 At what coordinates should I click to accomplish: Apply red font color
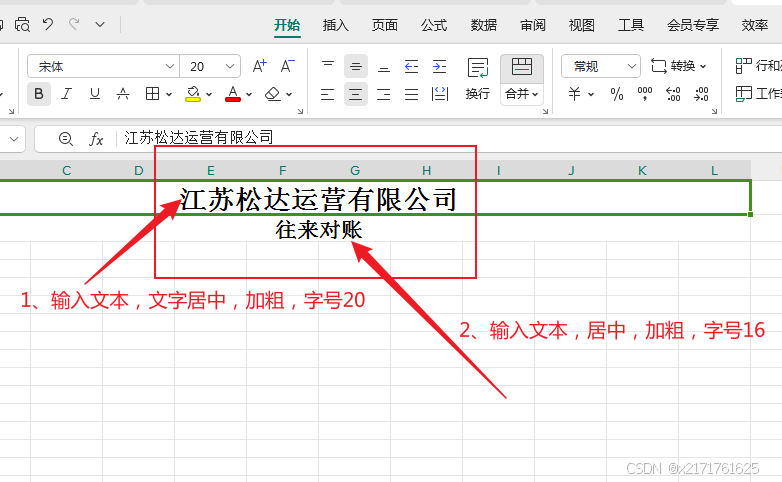(233, 94)
